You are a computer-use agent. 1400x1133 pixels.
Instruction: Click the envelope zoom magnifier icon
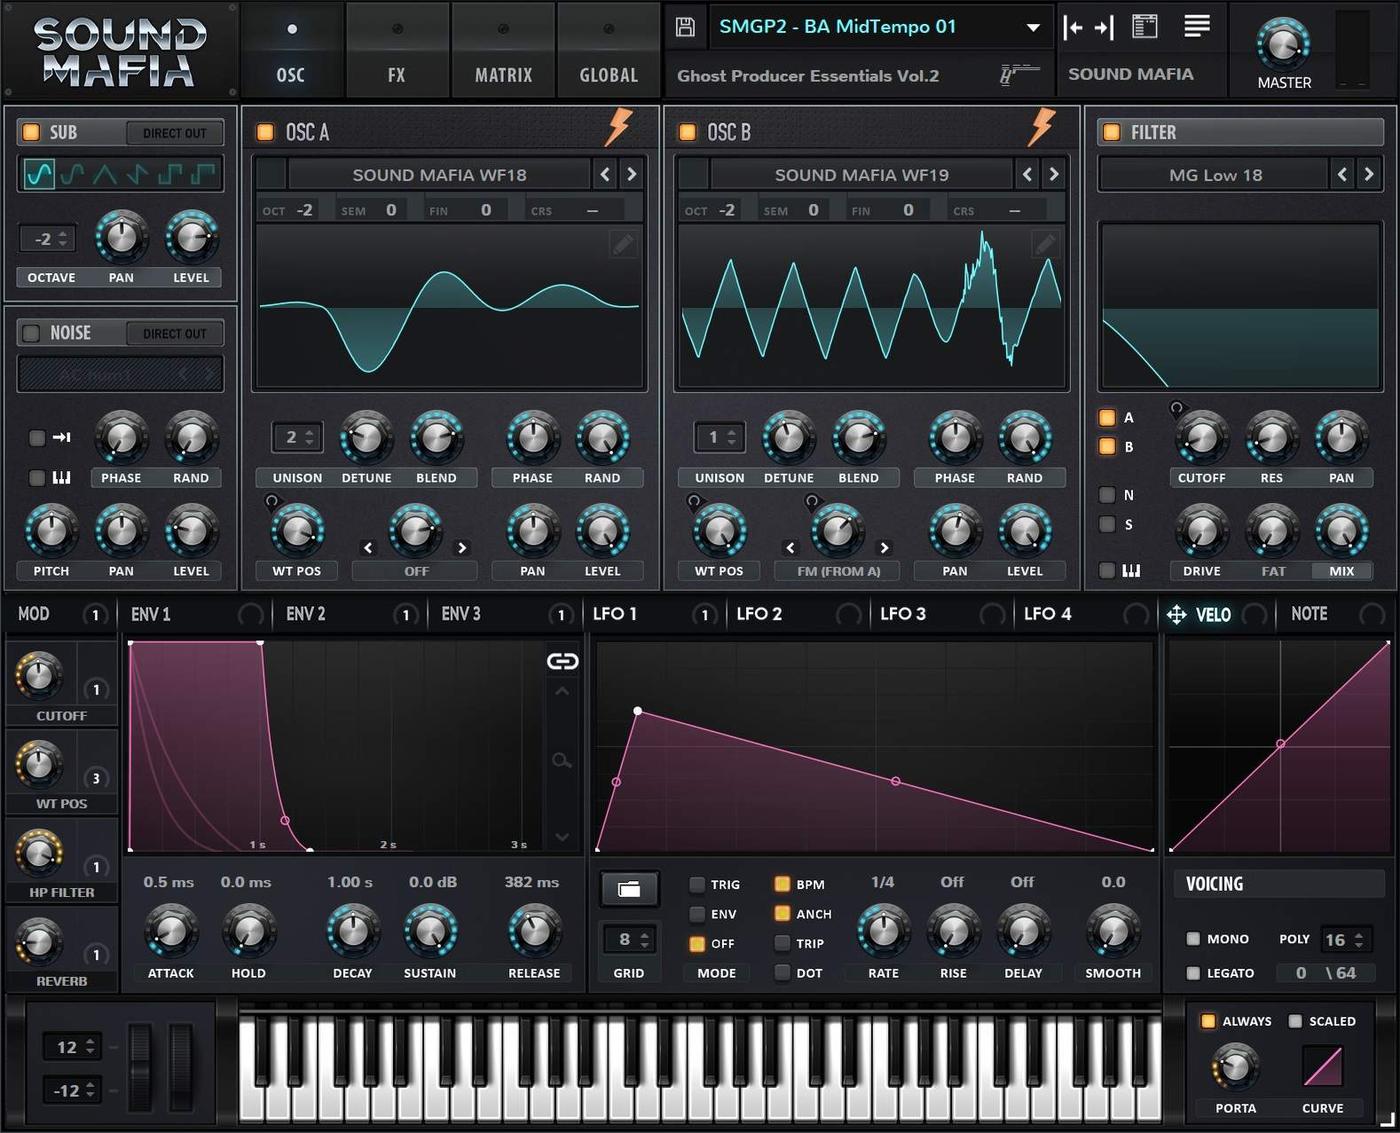[x=562, y=761]
